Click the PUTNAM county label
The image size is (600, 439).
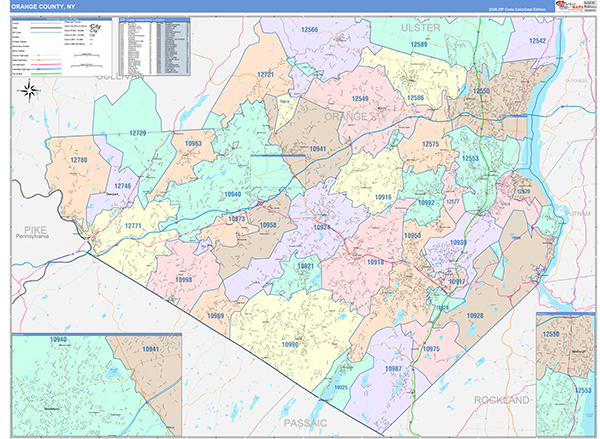(x=578, y=213)
